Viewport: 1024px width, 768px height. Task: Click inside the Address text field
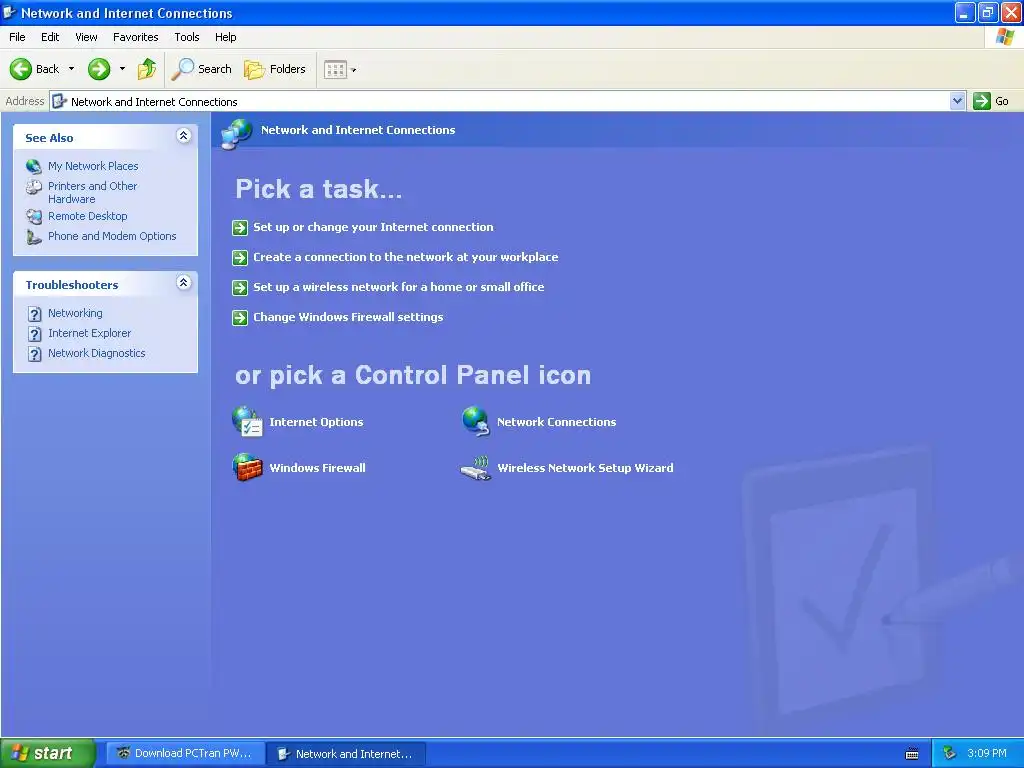click(500, 101)
